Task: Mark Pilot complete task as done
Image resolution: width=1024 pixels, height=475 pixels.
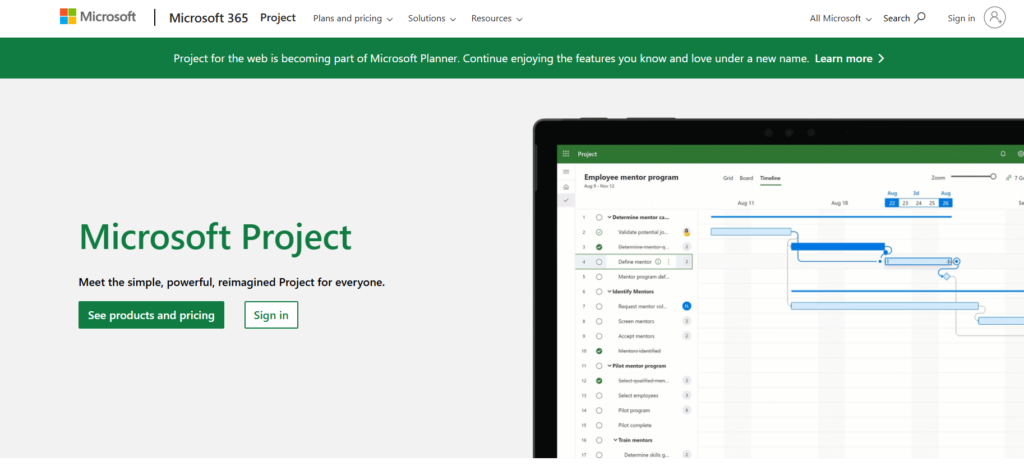Action: 599,425
